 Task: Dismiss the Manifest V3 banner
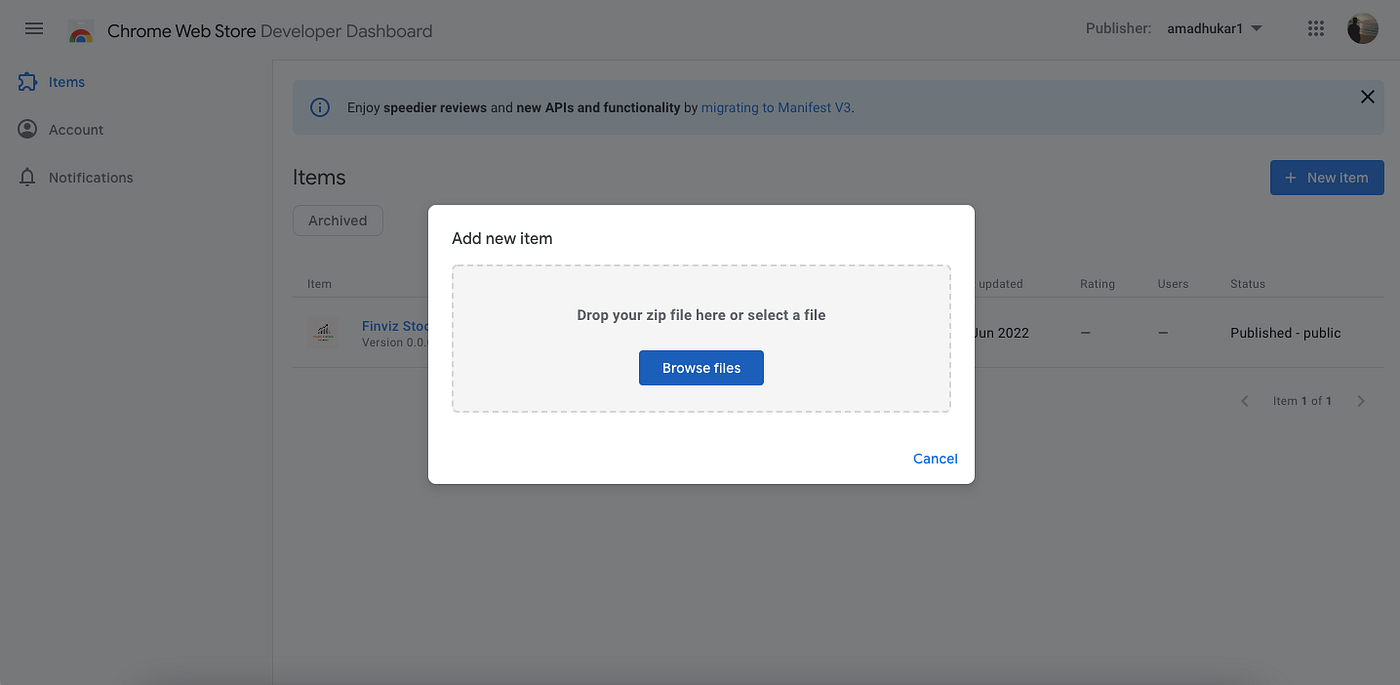pos(1367,97)
